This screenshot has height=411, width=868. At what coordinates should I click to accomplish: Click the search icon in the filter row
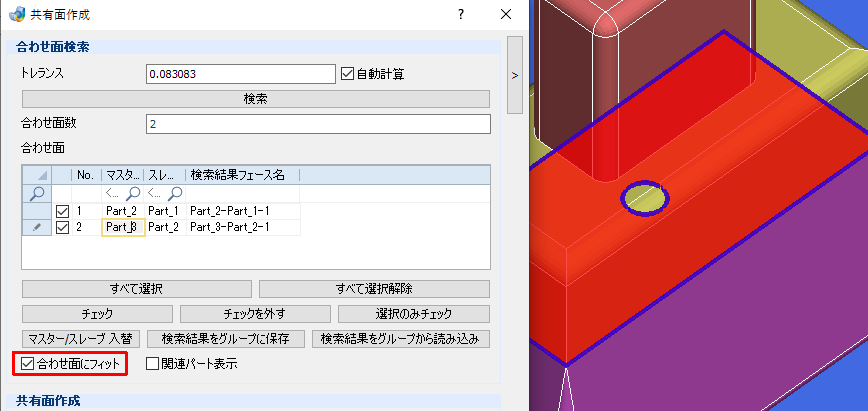[x=37, y=193]
